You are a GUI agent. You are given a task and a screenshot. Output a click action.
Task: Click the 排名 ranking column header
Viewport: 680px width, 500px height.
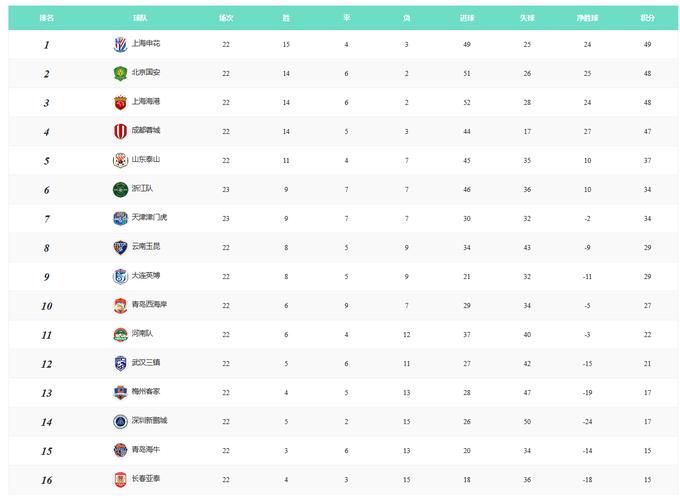coord(47,17)
